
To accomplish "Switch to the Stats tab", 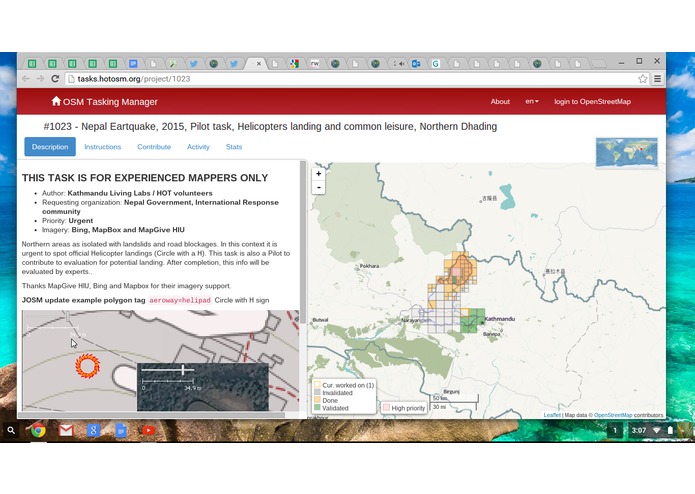I will point(234,147).
